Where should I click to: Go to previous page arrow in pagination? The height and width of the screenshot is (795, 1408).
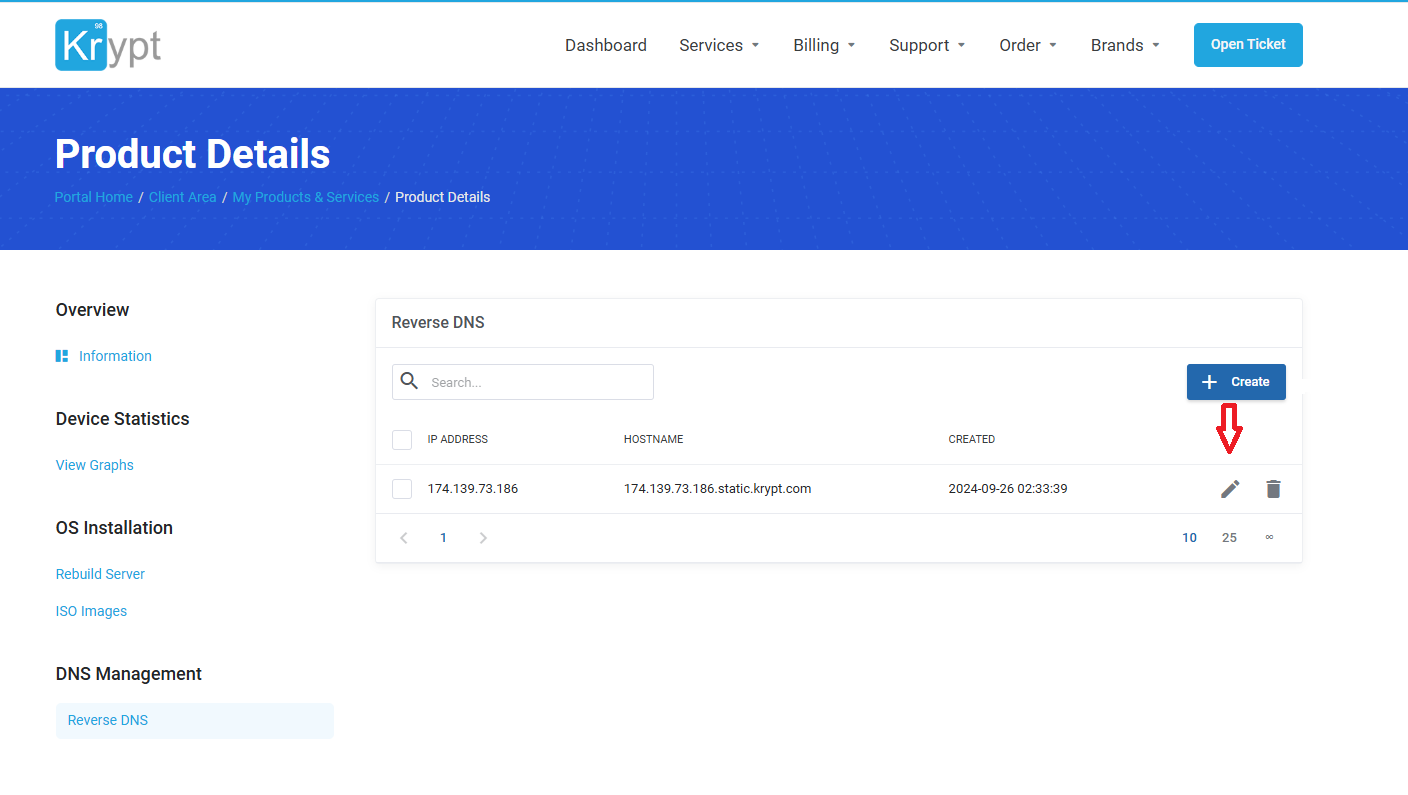[x=404, y=538]
